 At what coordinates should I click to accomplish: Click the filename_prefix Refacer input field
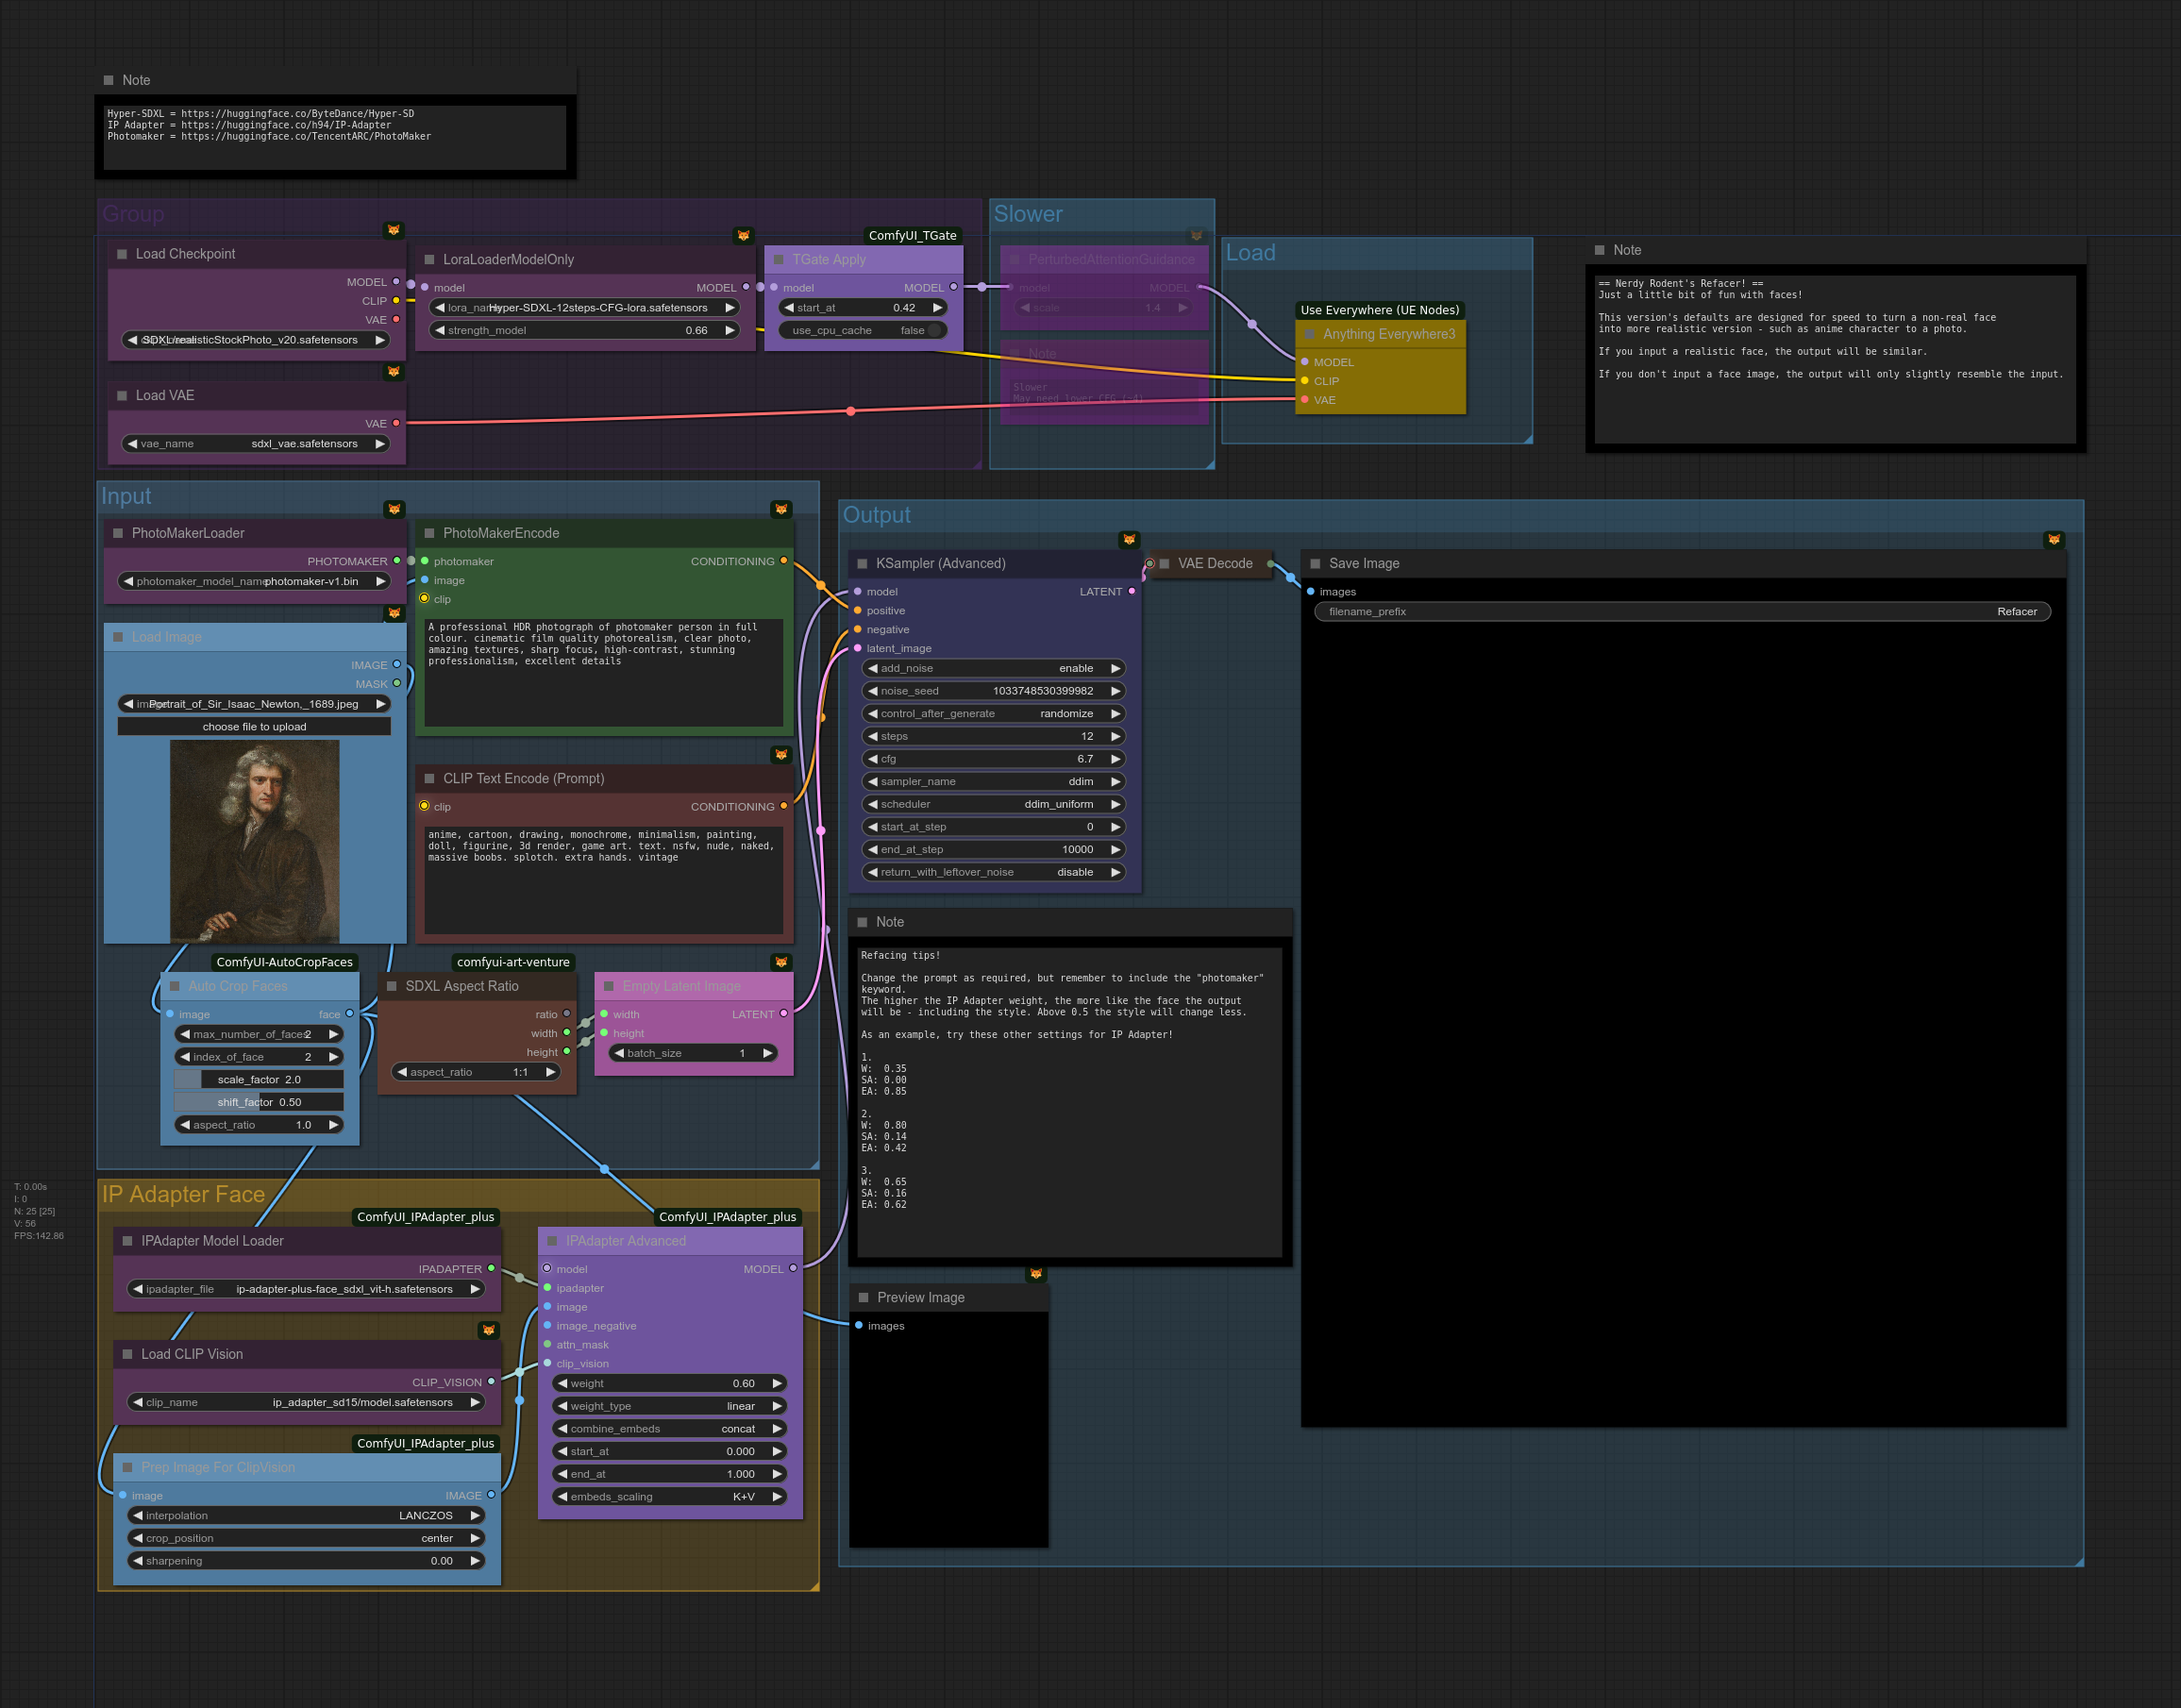tap(1682, 612)
